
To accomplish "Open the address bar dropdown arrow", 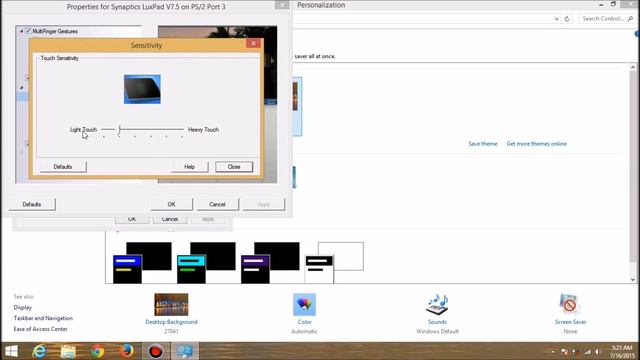I will (556, 19).
